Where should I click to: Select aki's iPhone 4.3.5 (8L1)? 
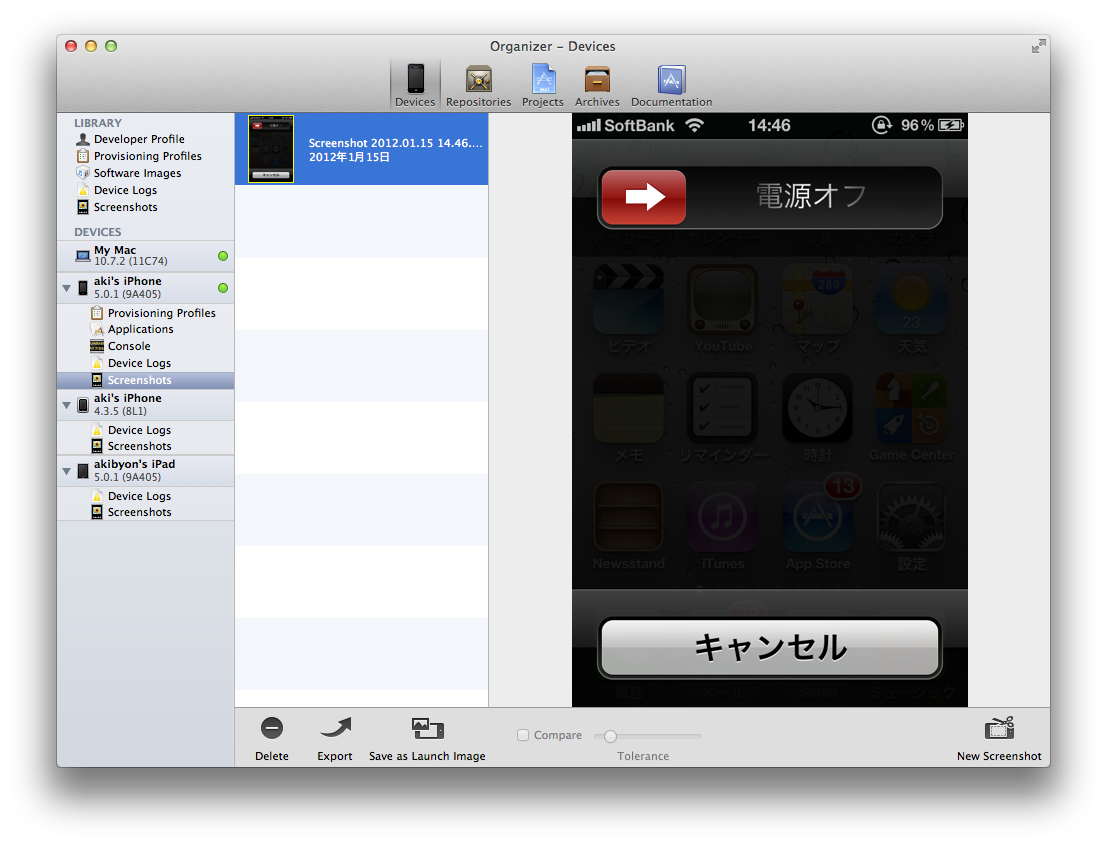pyautogui.click(x=145, y=405)
